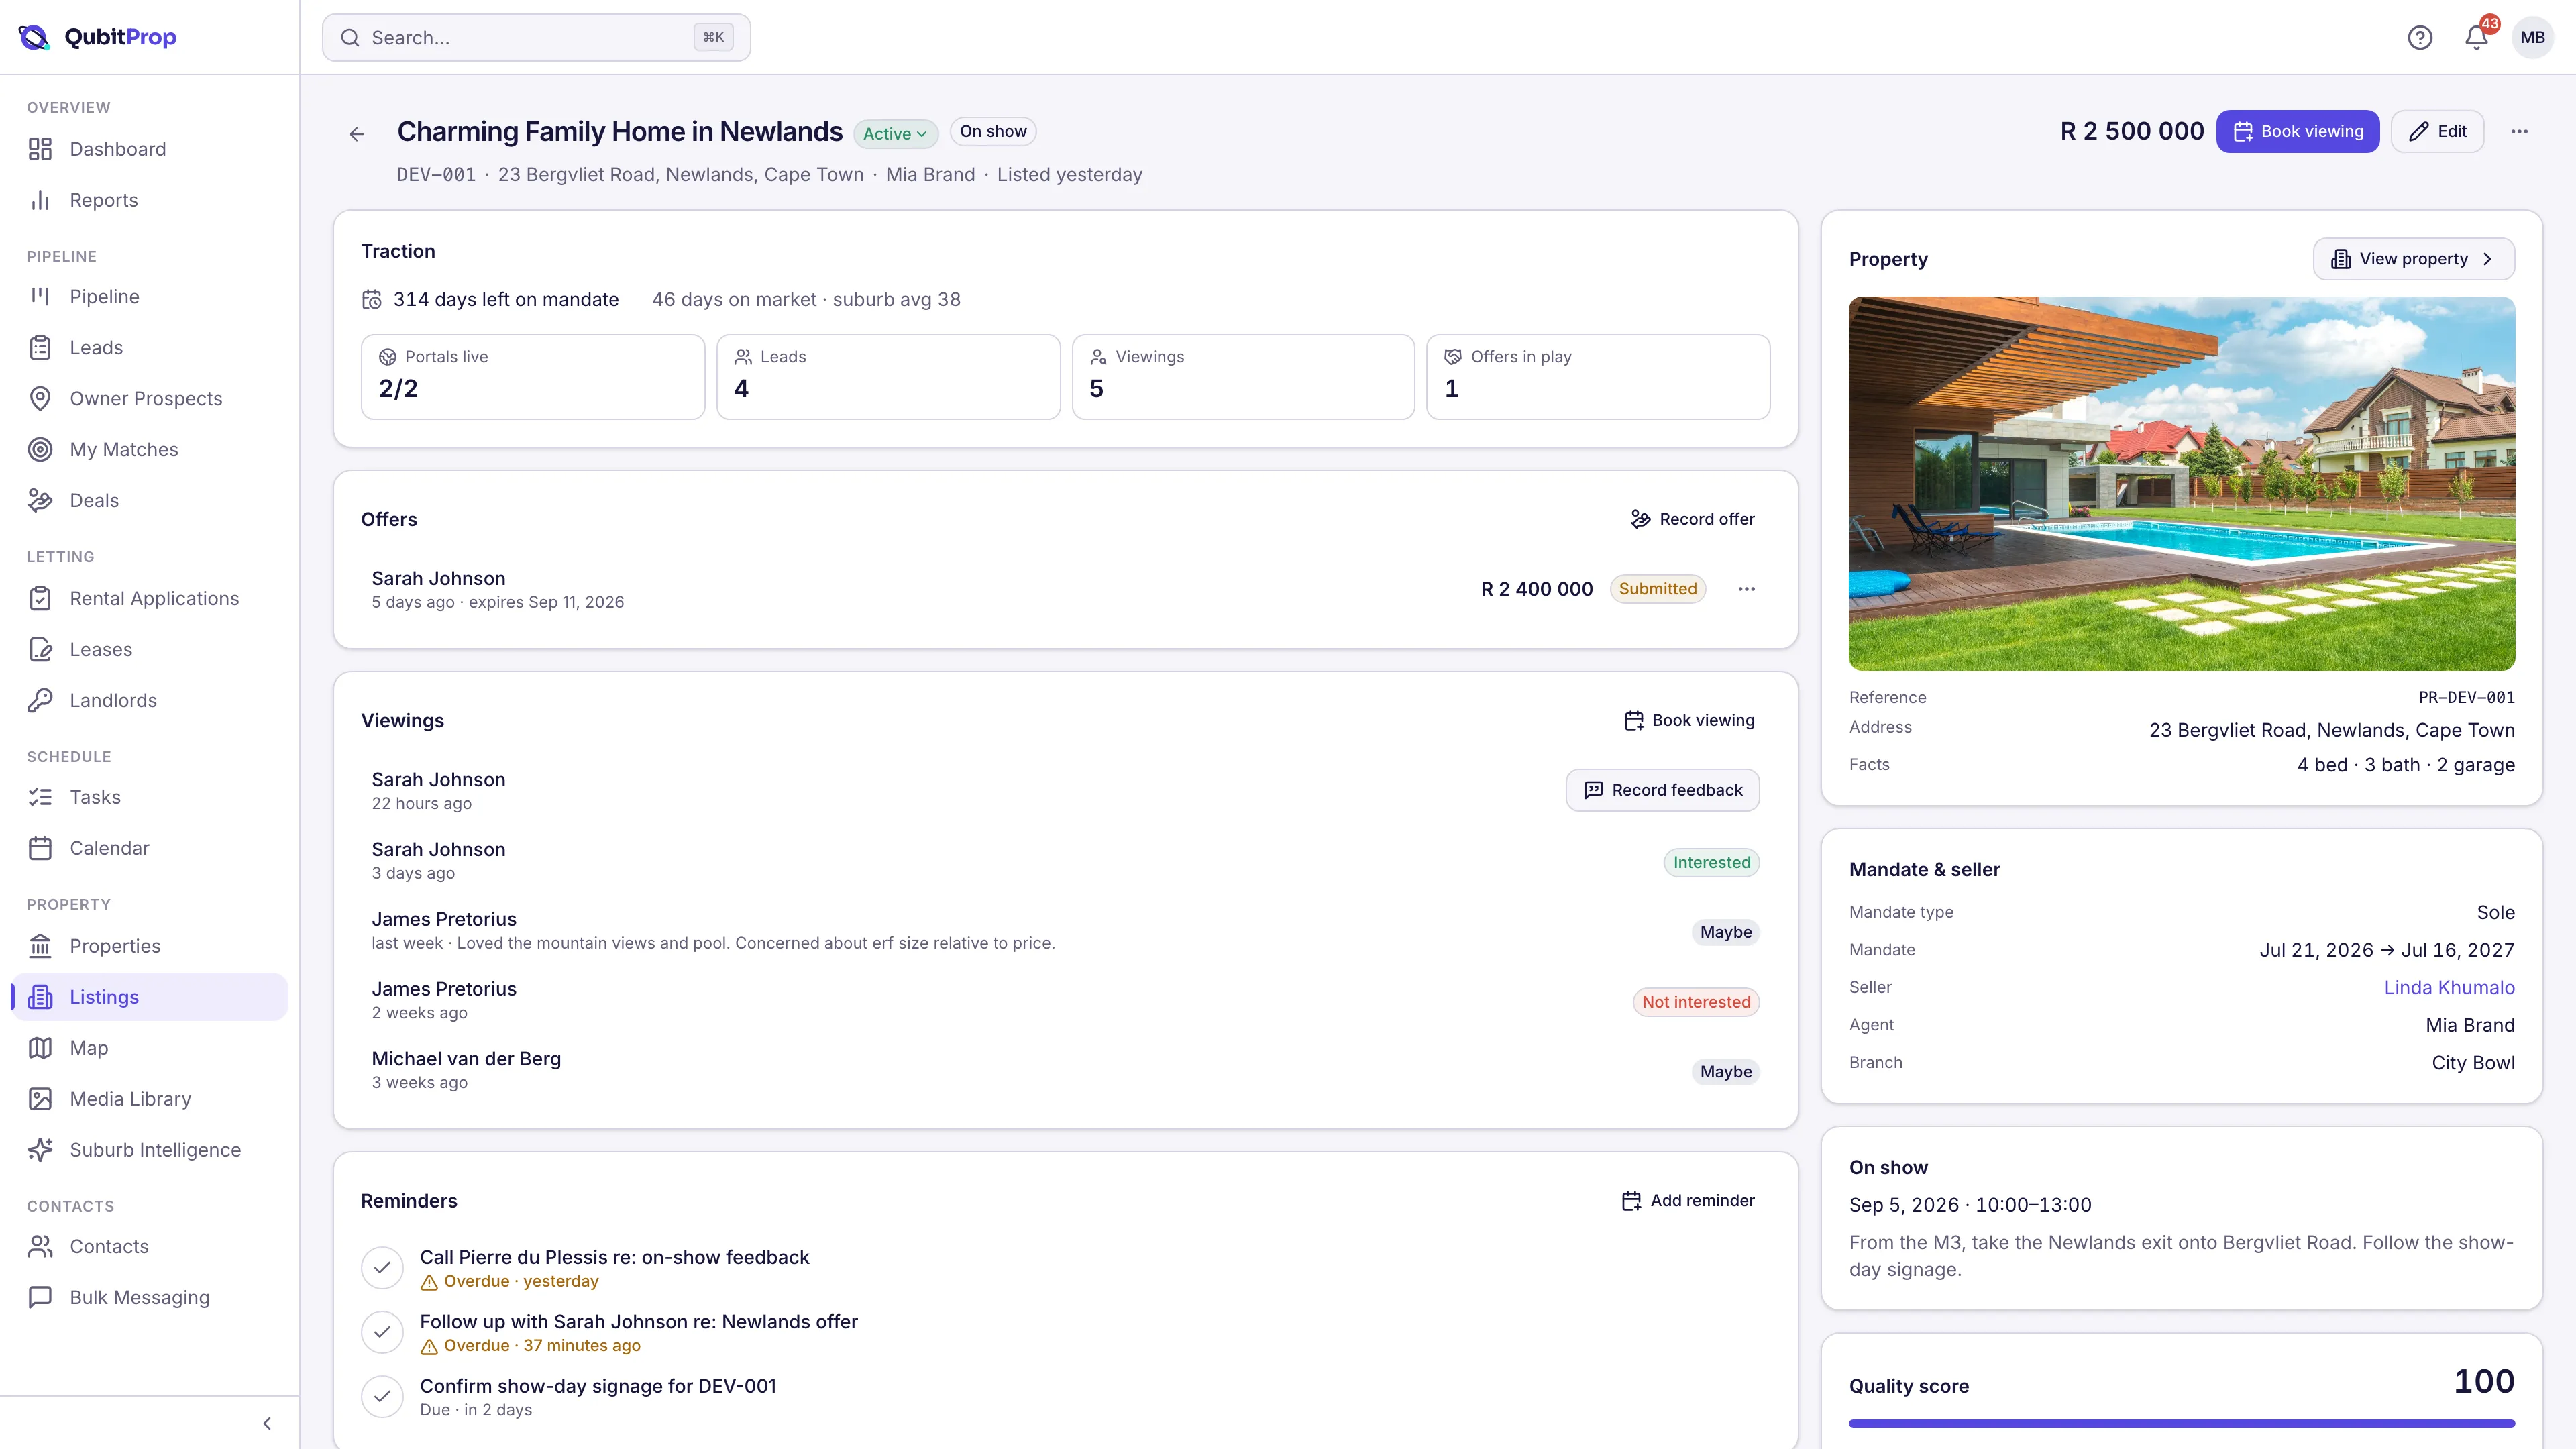Image resolution: width=2576 pixels, height=1449 pixels.
Task: Click the Map icon in sidebar
Action: click(x=40, y=1048)
